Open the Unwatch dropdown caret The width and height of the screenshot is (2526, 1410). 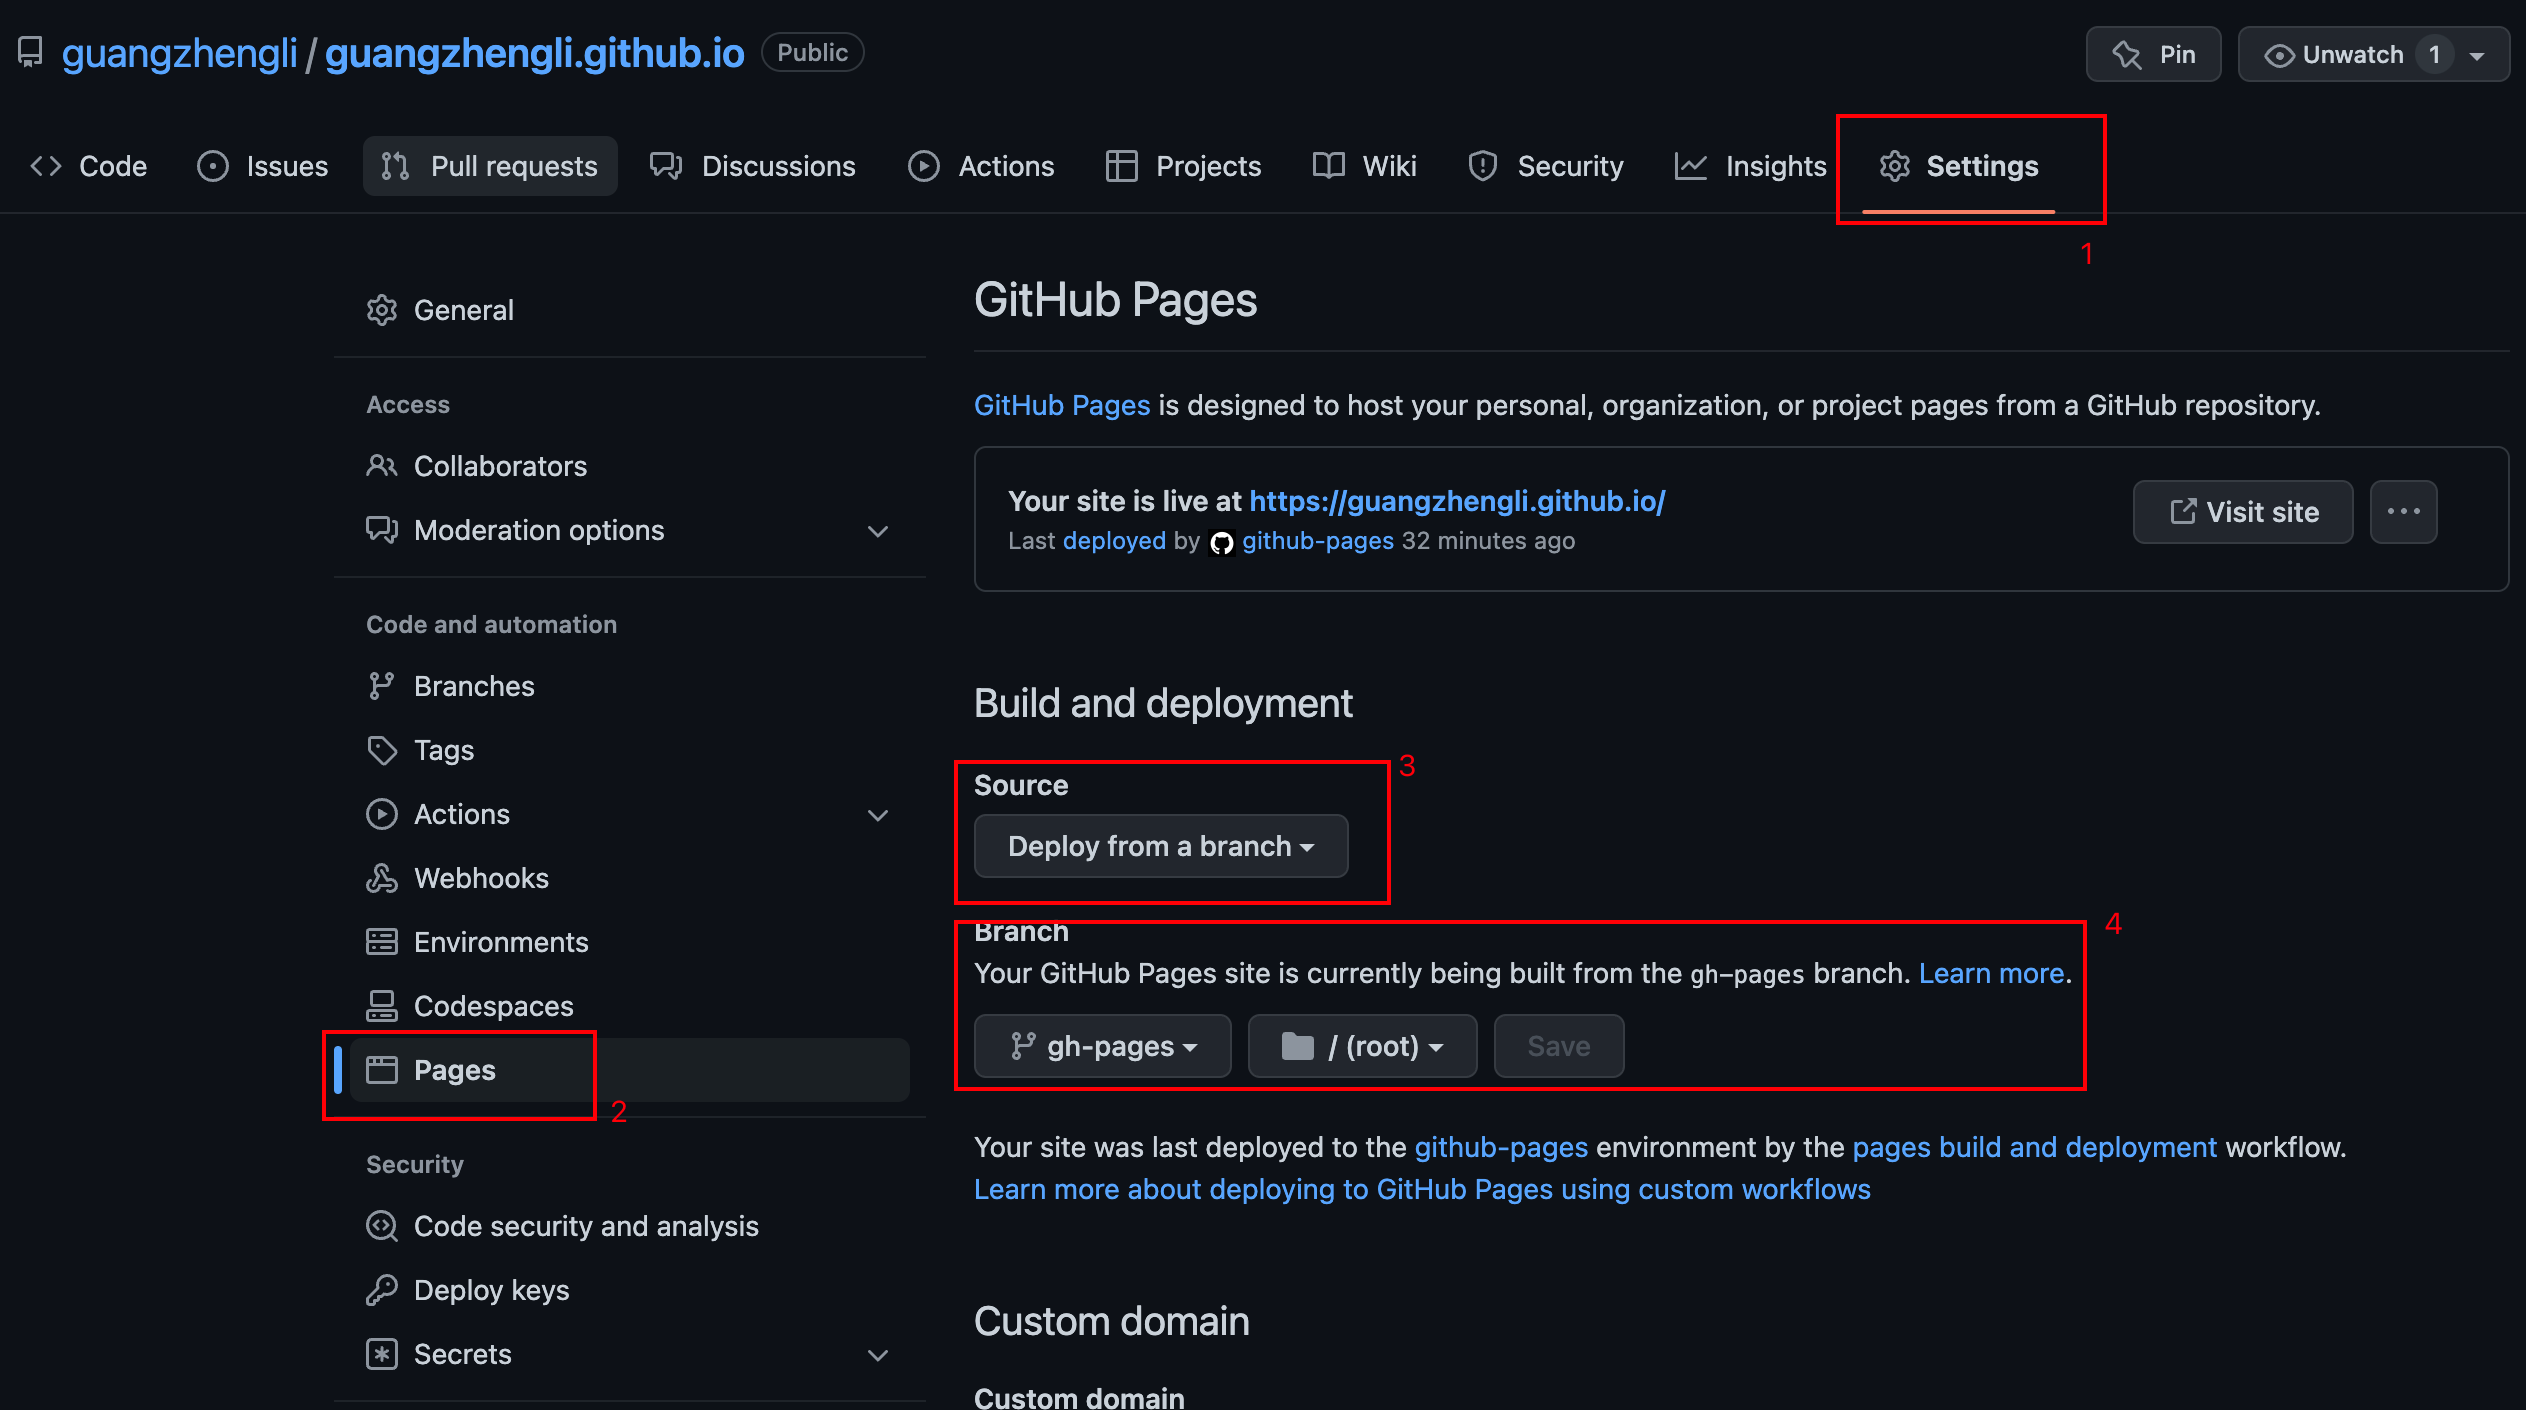(2477, 55)
